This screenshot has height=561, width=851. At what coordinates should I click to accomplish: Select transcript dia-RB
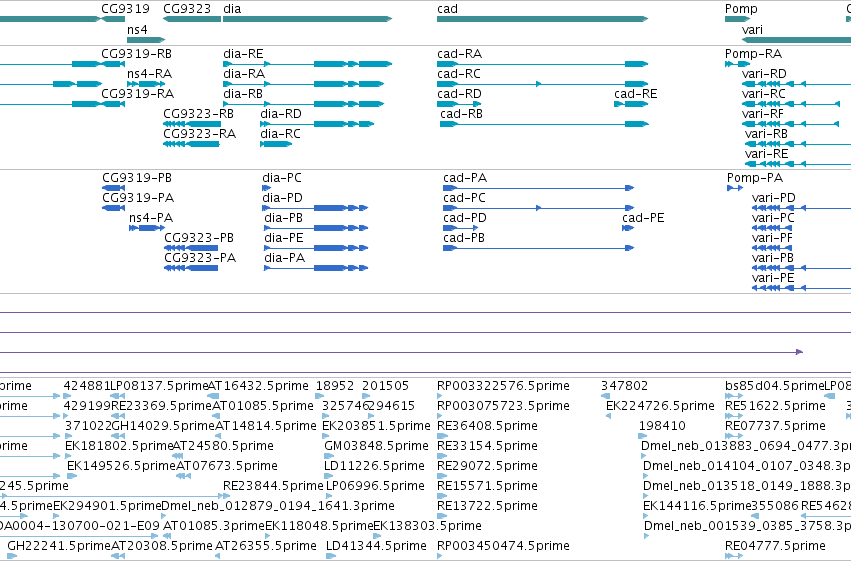[243, 94]
